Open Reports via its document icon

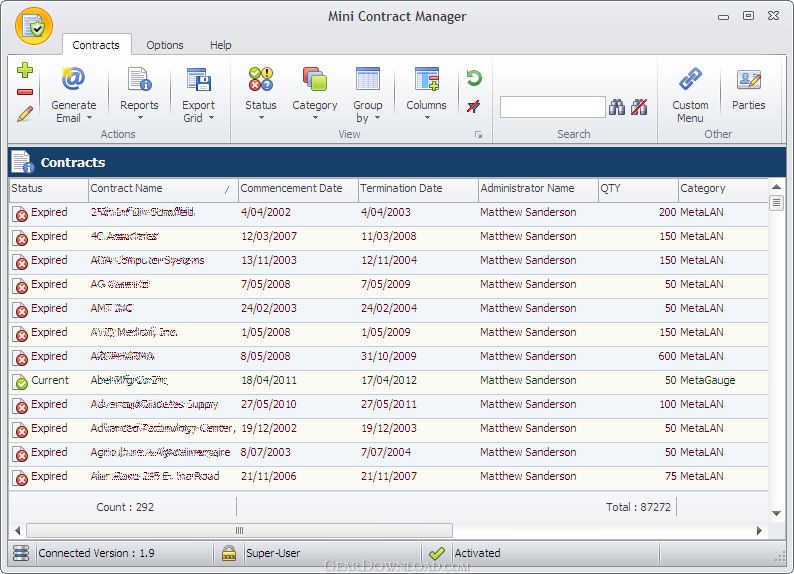click(139, 78)
